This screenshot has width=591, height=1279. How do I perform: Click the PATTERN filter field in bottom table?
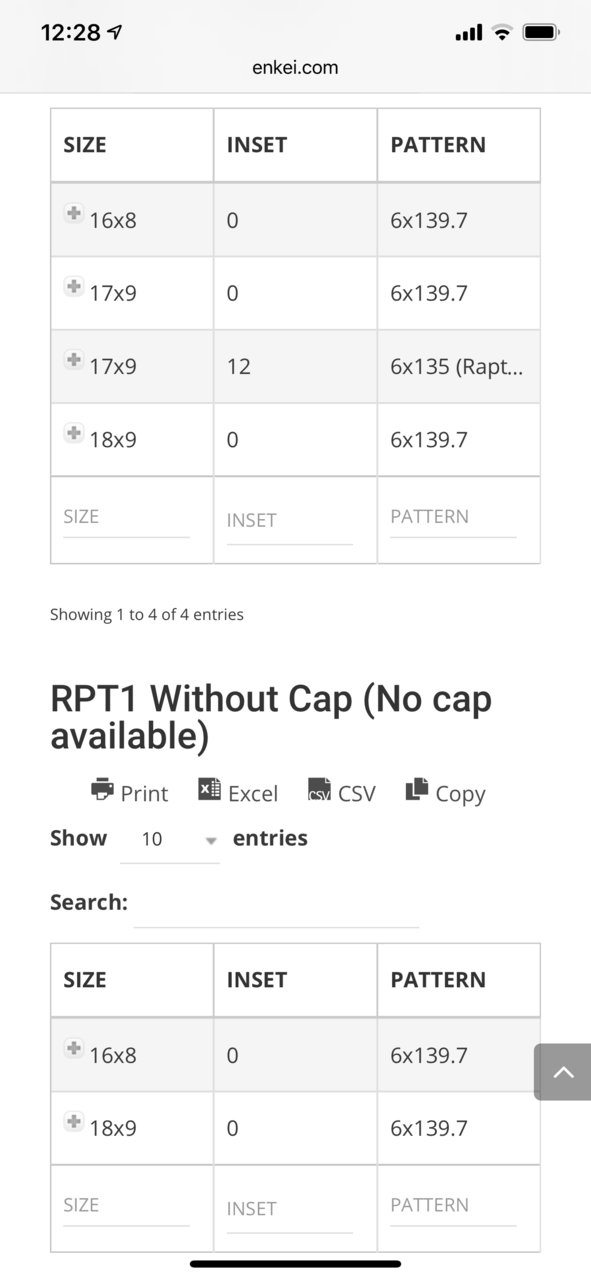(453, 1206)
